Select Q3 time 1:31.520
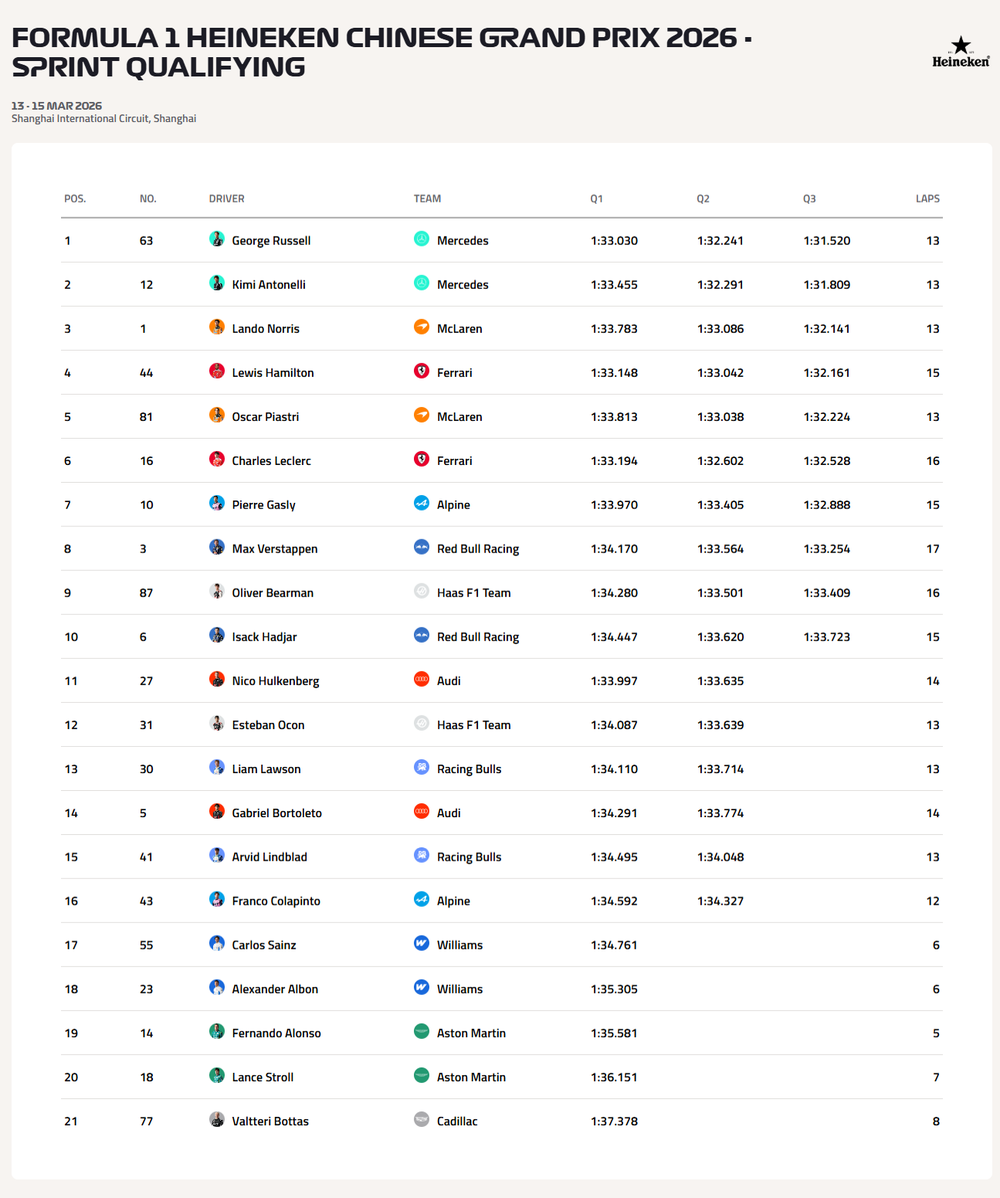This screenshot has width=1000, height=1198. click(x=827, y=241)
